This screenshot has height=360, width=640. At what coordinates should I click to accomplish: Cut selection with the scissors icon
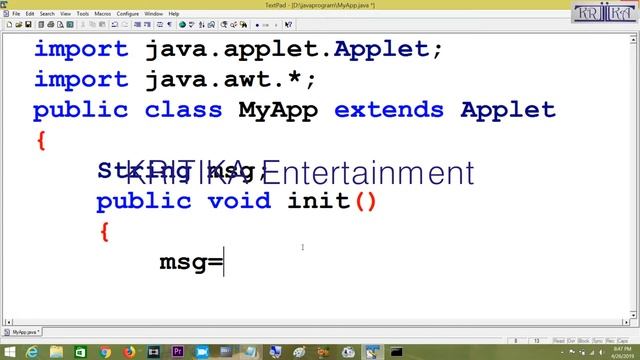click(x=83, y=24)
